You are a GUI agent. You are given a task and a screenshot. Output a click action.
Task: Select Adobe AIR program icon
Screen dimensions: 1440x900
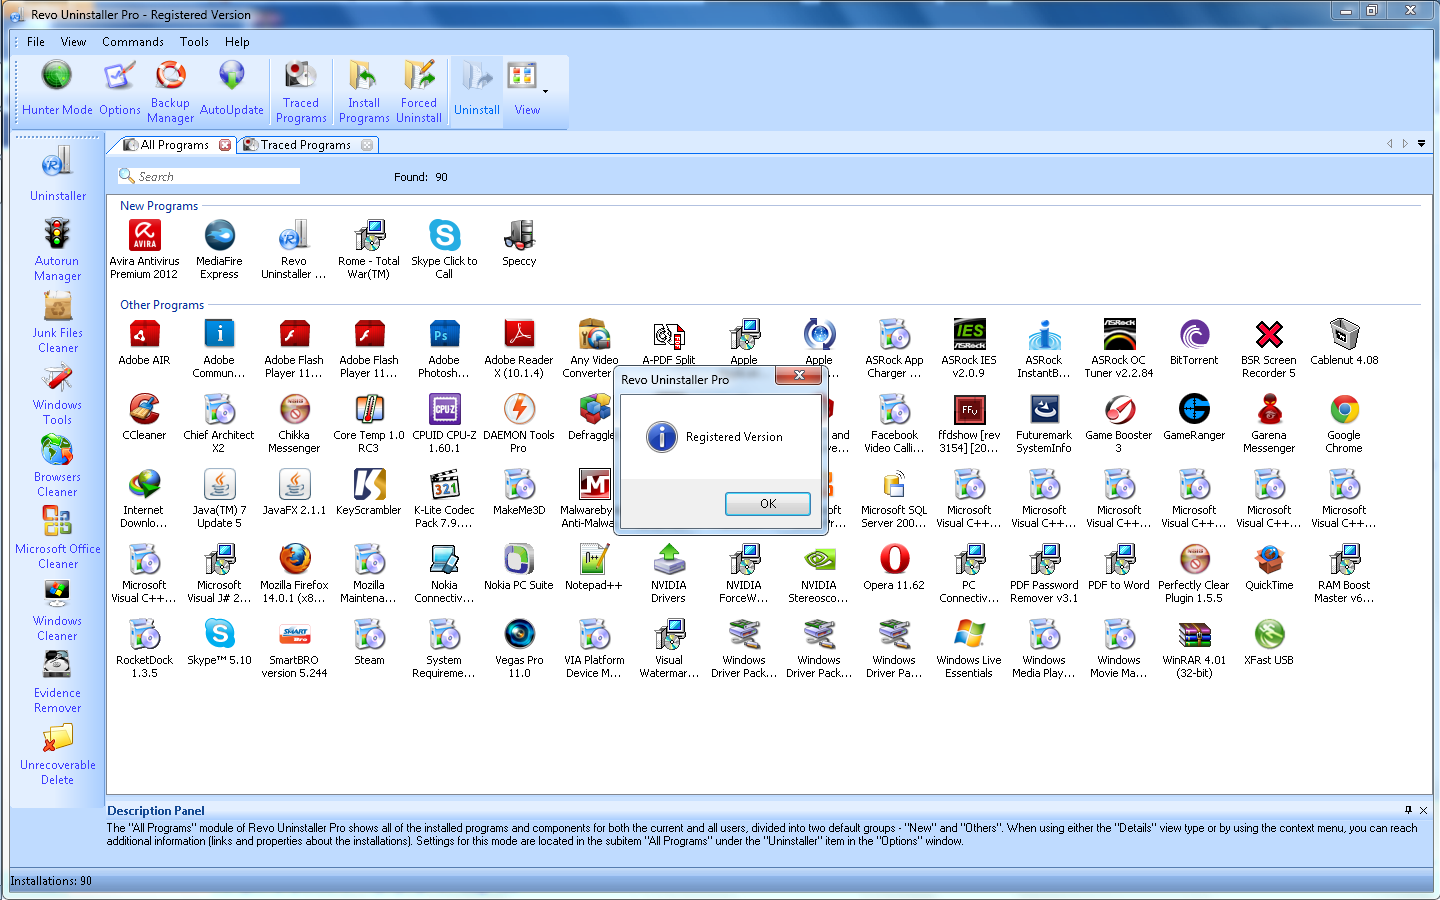[x=144, y=342]
